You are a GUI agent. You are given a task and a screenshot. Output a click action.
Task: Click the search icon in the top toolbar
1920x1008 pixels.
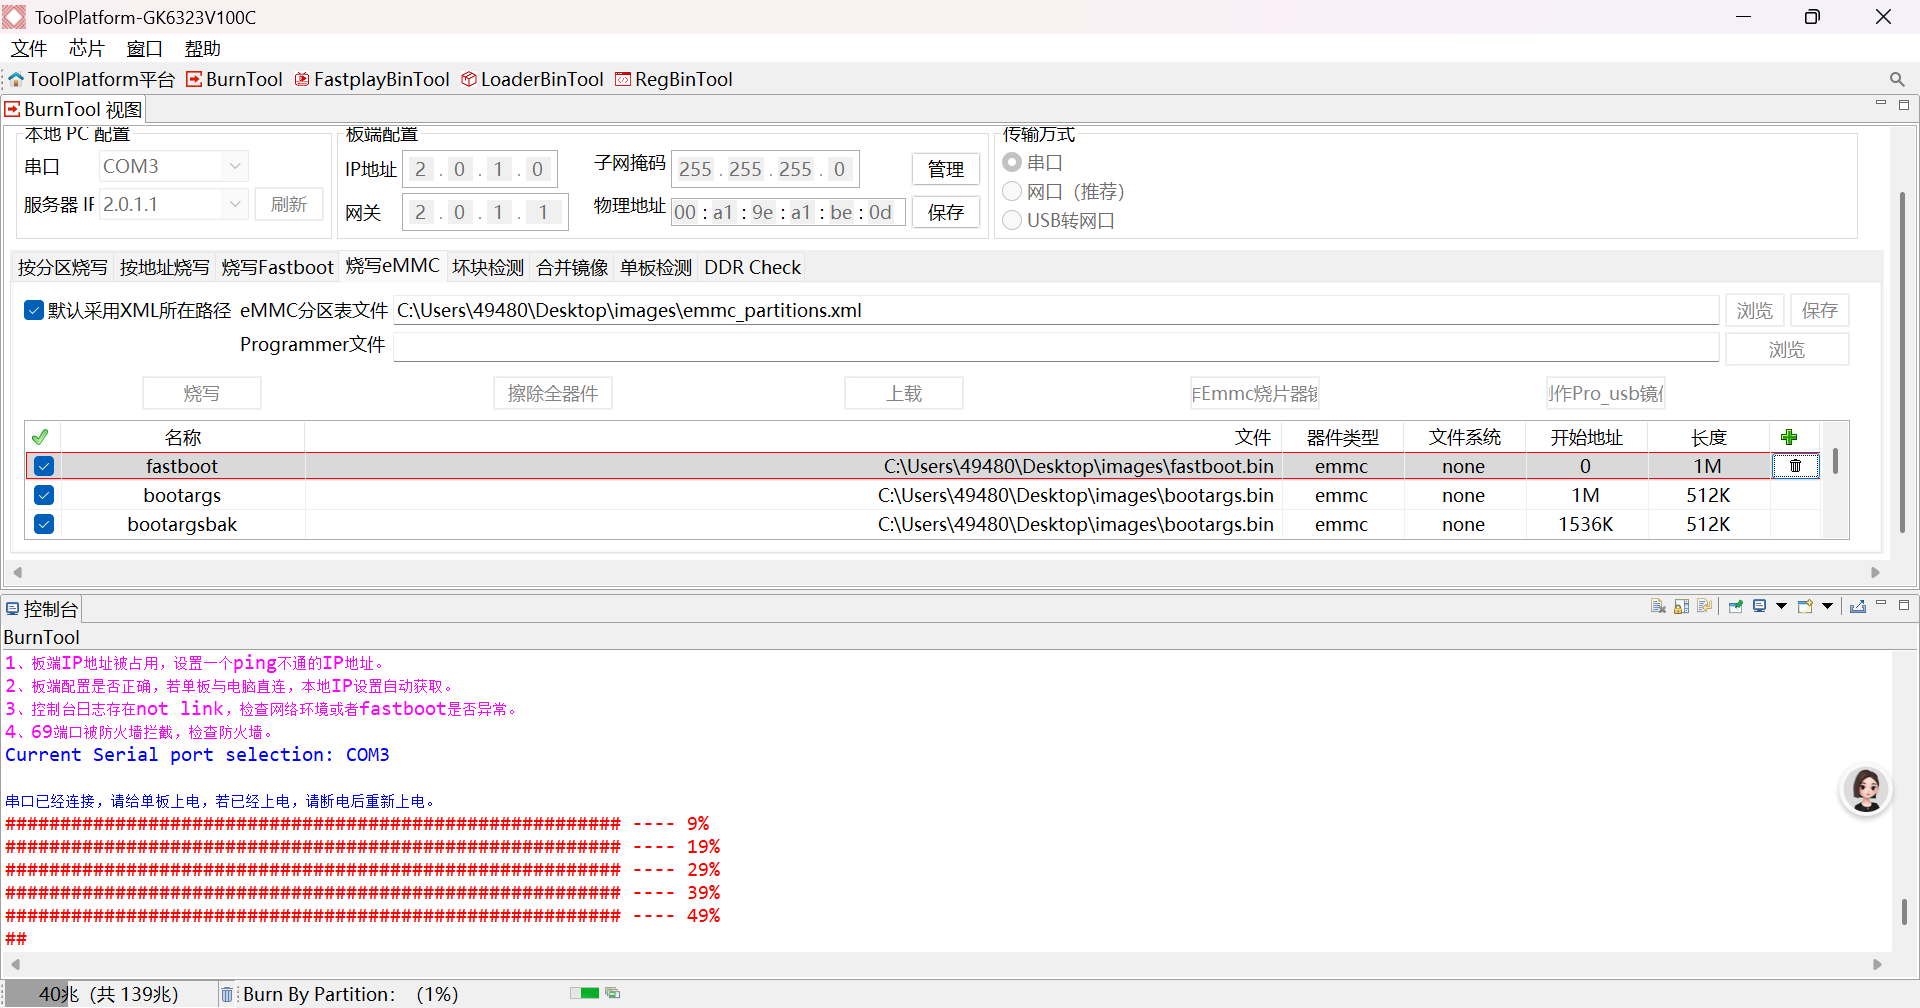1897,79
